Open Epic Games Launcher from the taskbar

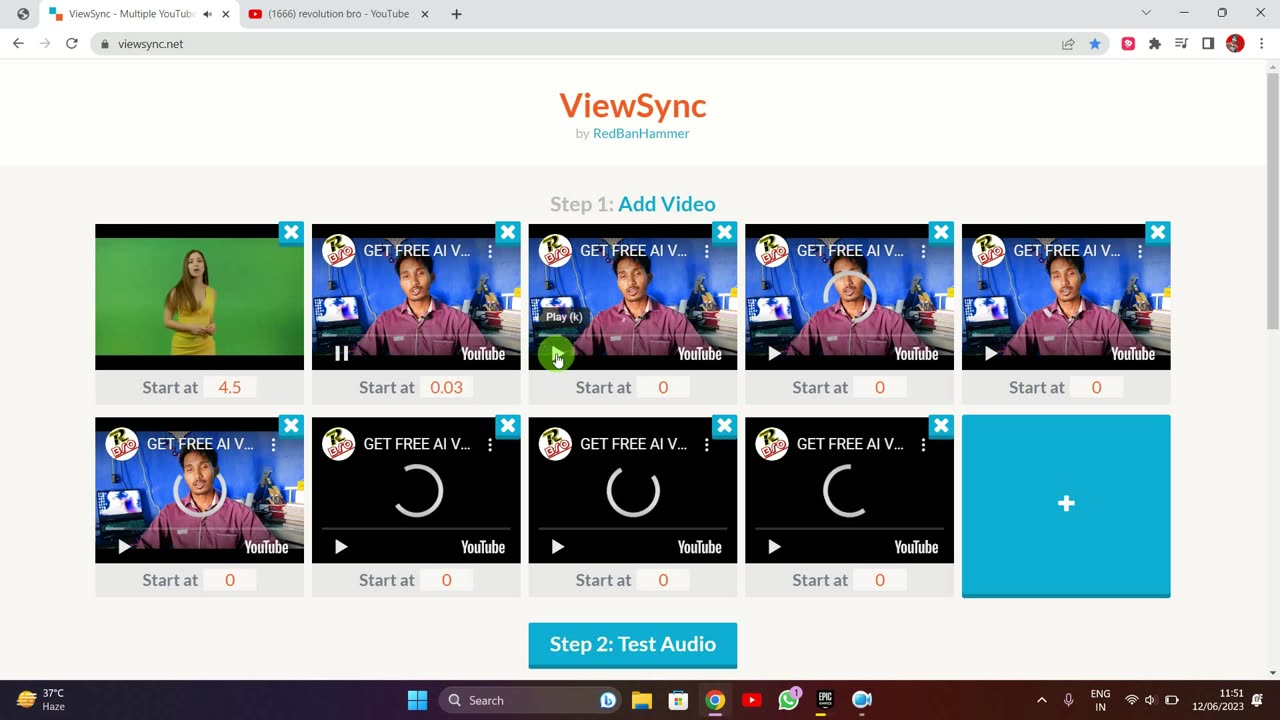pyautogui.click(x=825, y=700)
